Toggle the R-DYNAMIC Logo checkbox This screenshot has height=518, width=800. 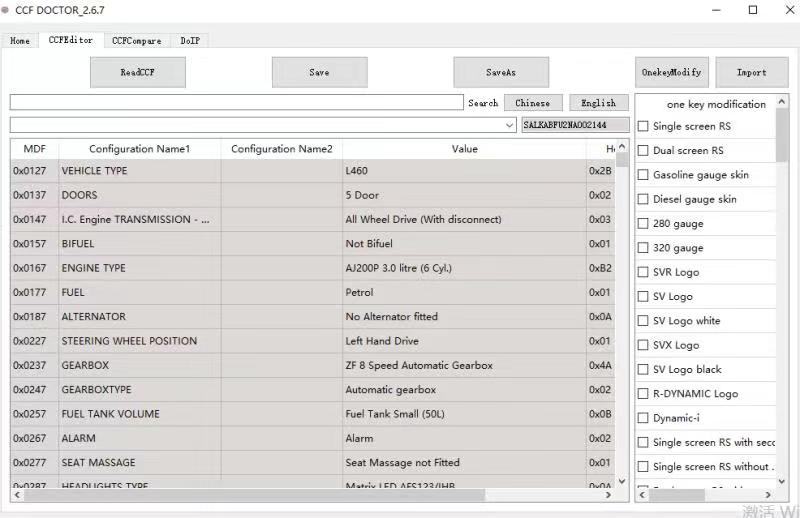[643, 394]
